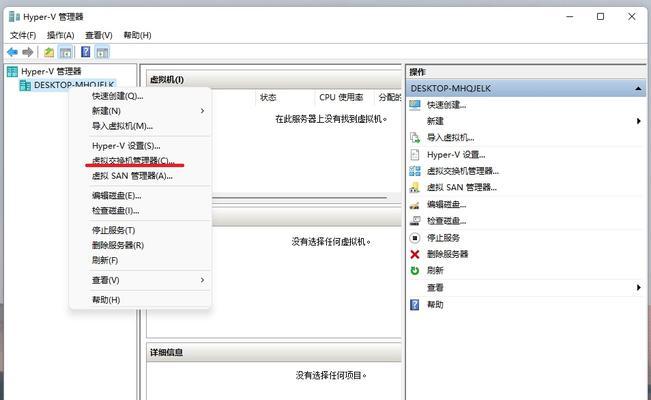This screenshot has width=651, height=400.
Task: Click the Hyper-V title bar app icon
Action: [x=14, y=17]
